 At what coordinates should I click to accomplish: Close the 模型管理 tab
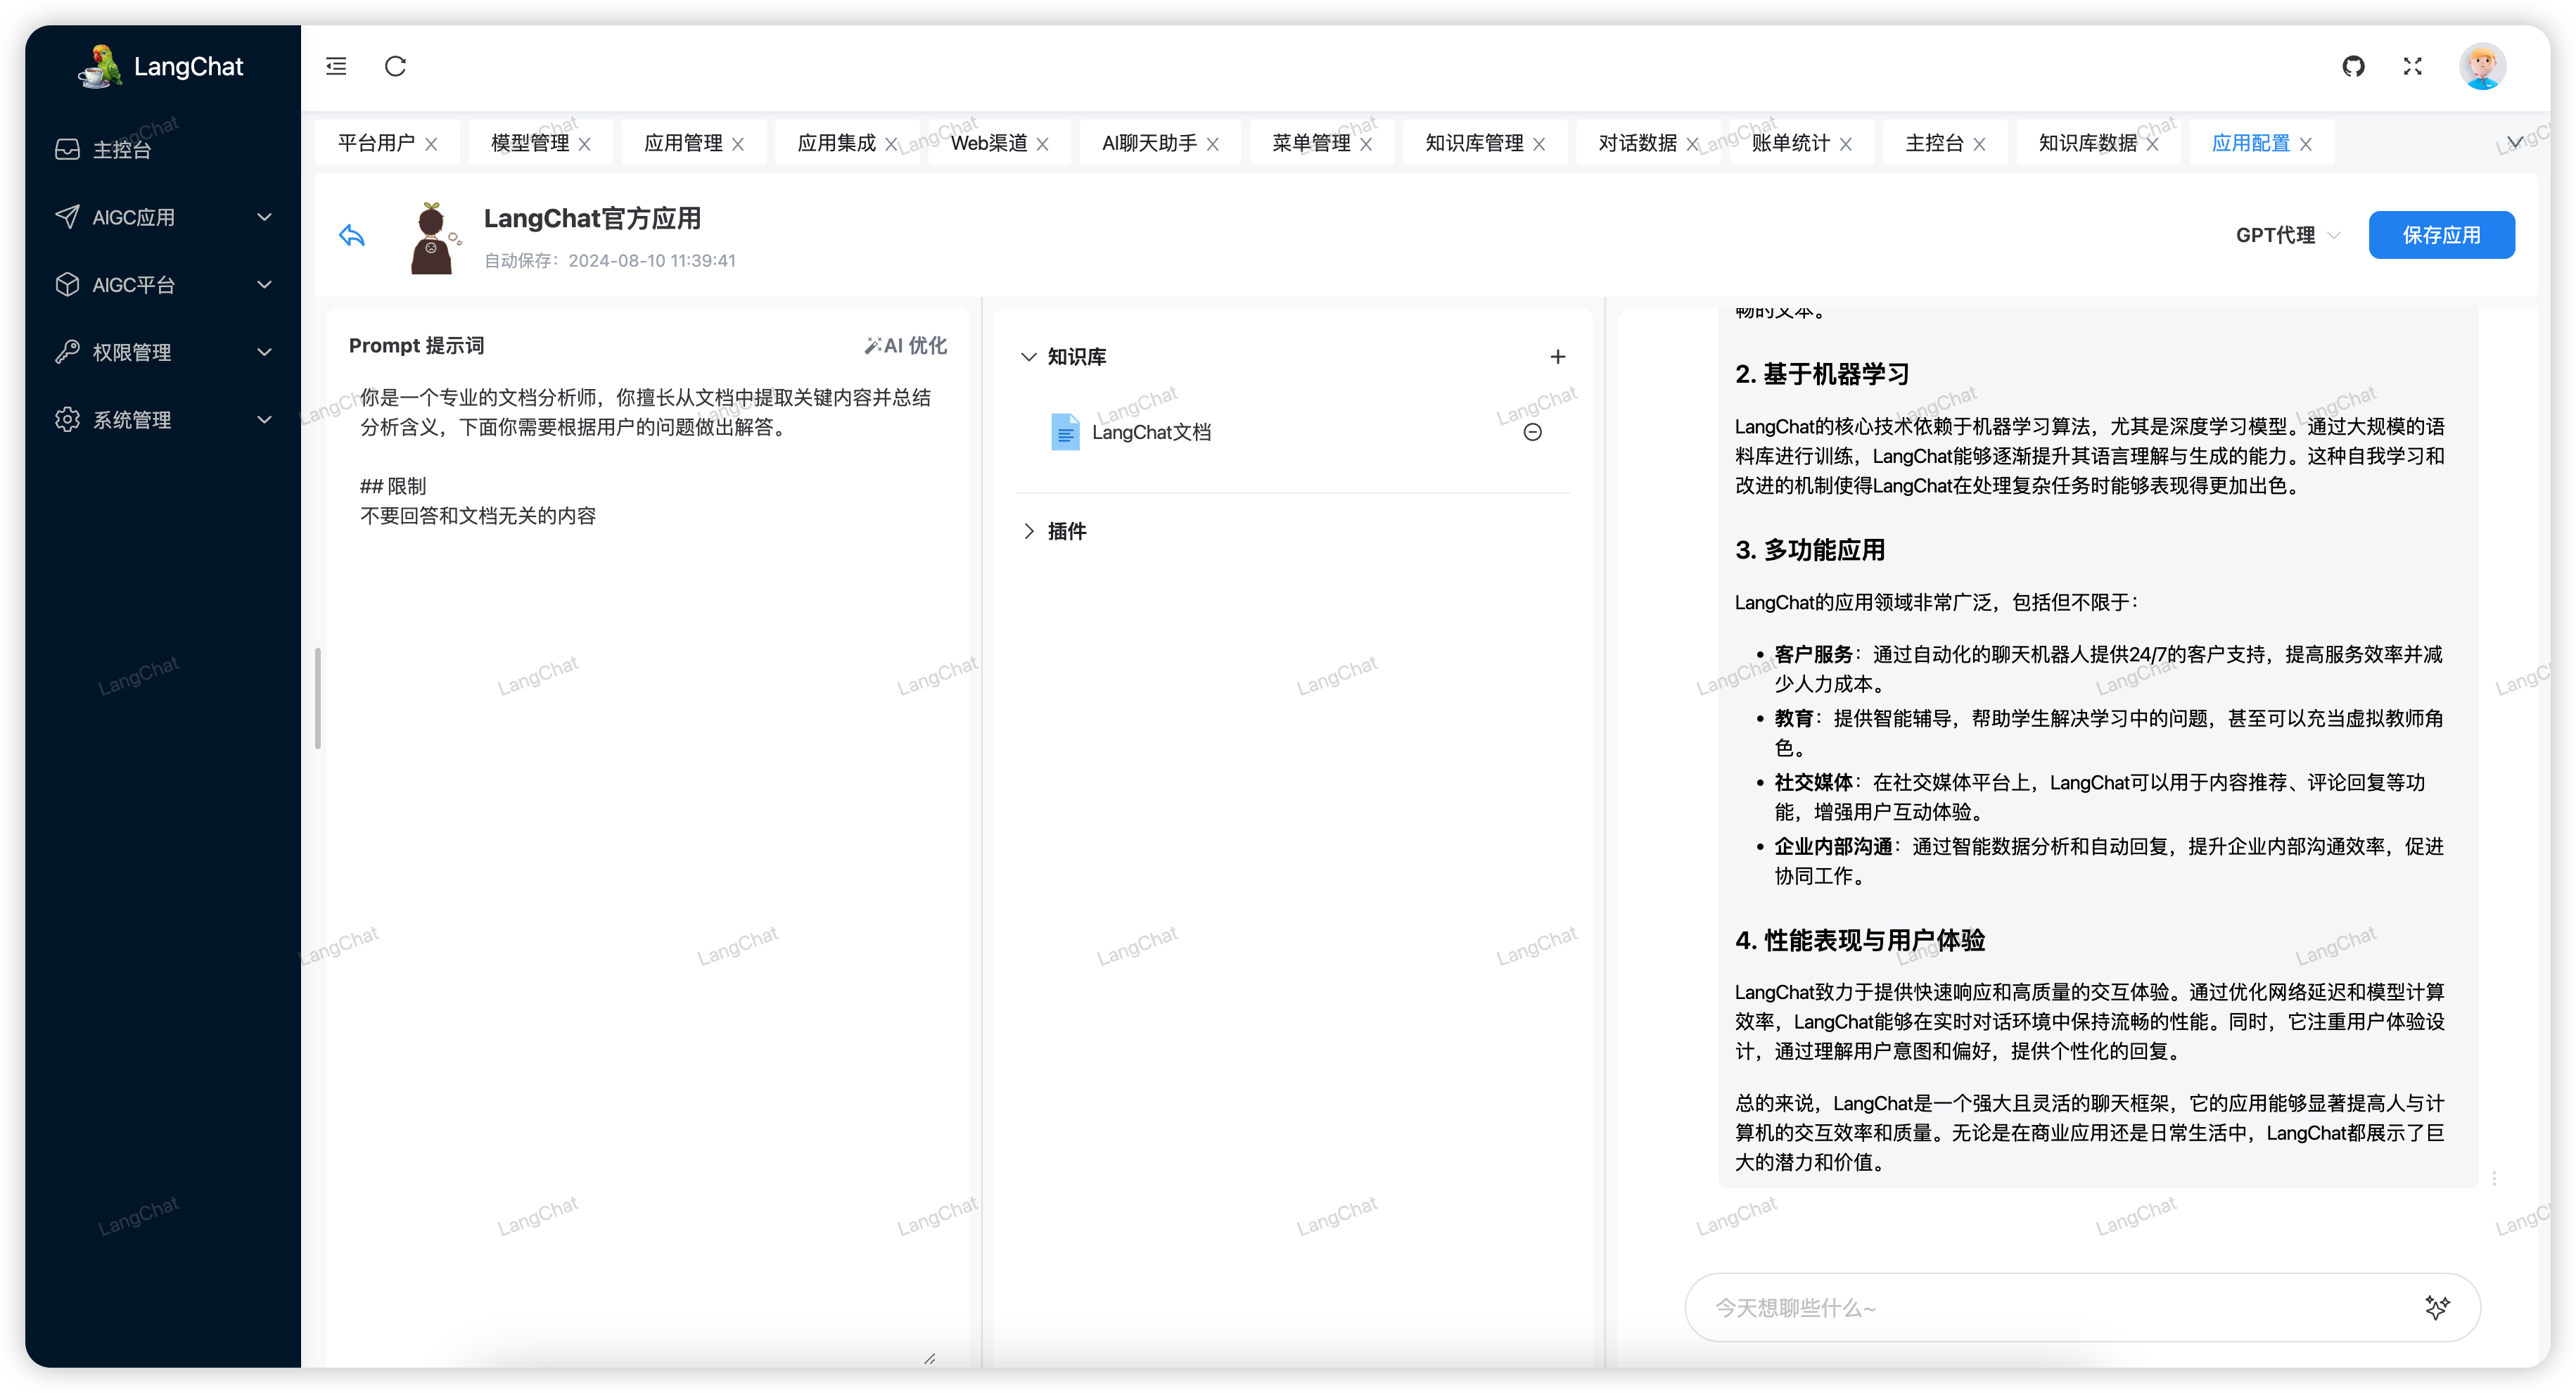(x=584, y=144)
